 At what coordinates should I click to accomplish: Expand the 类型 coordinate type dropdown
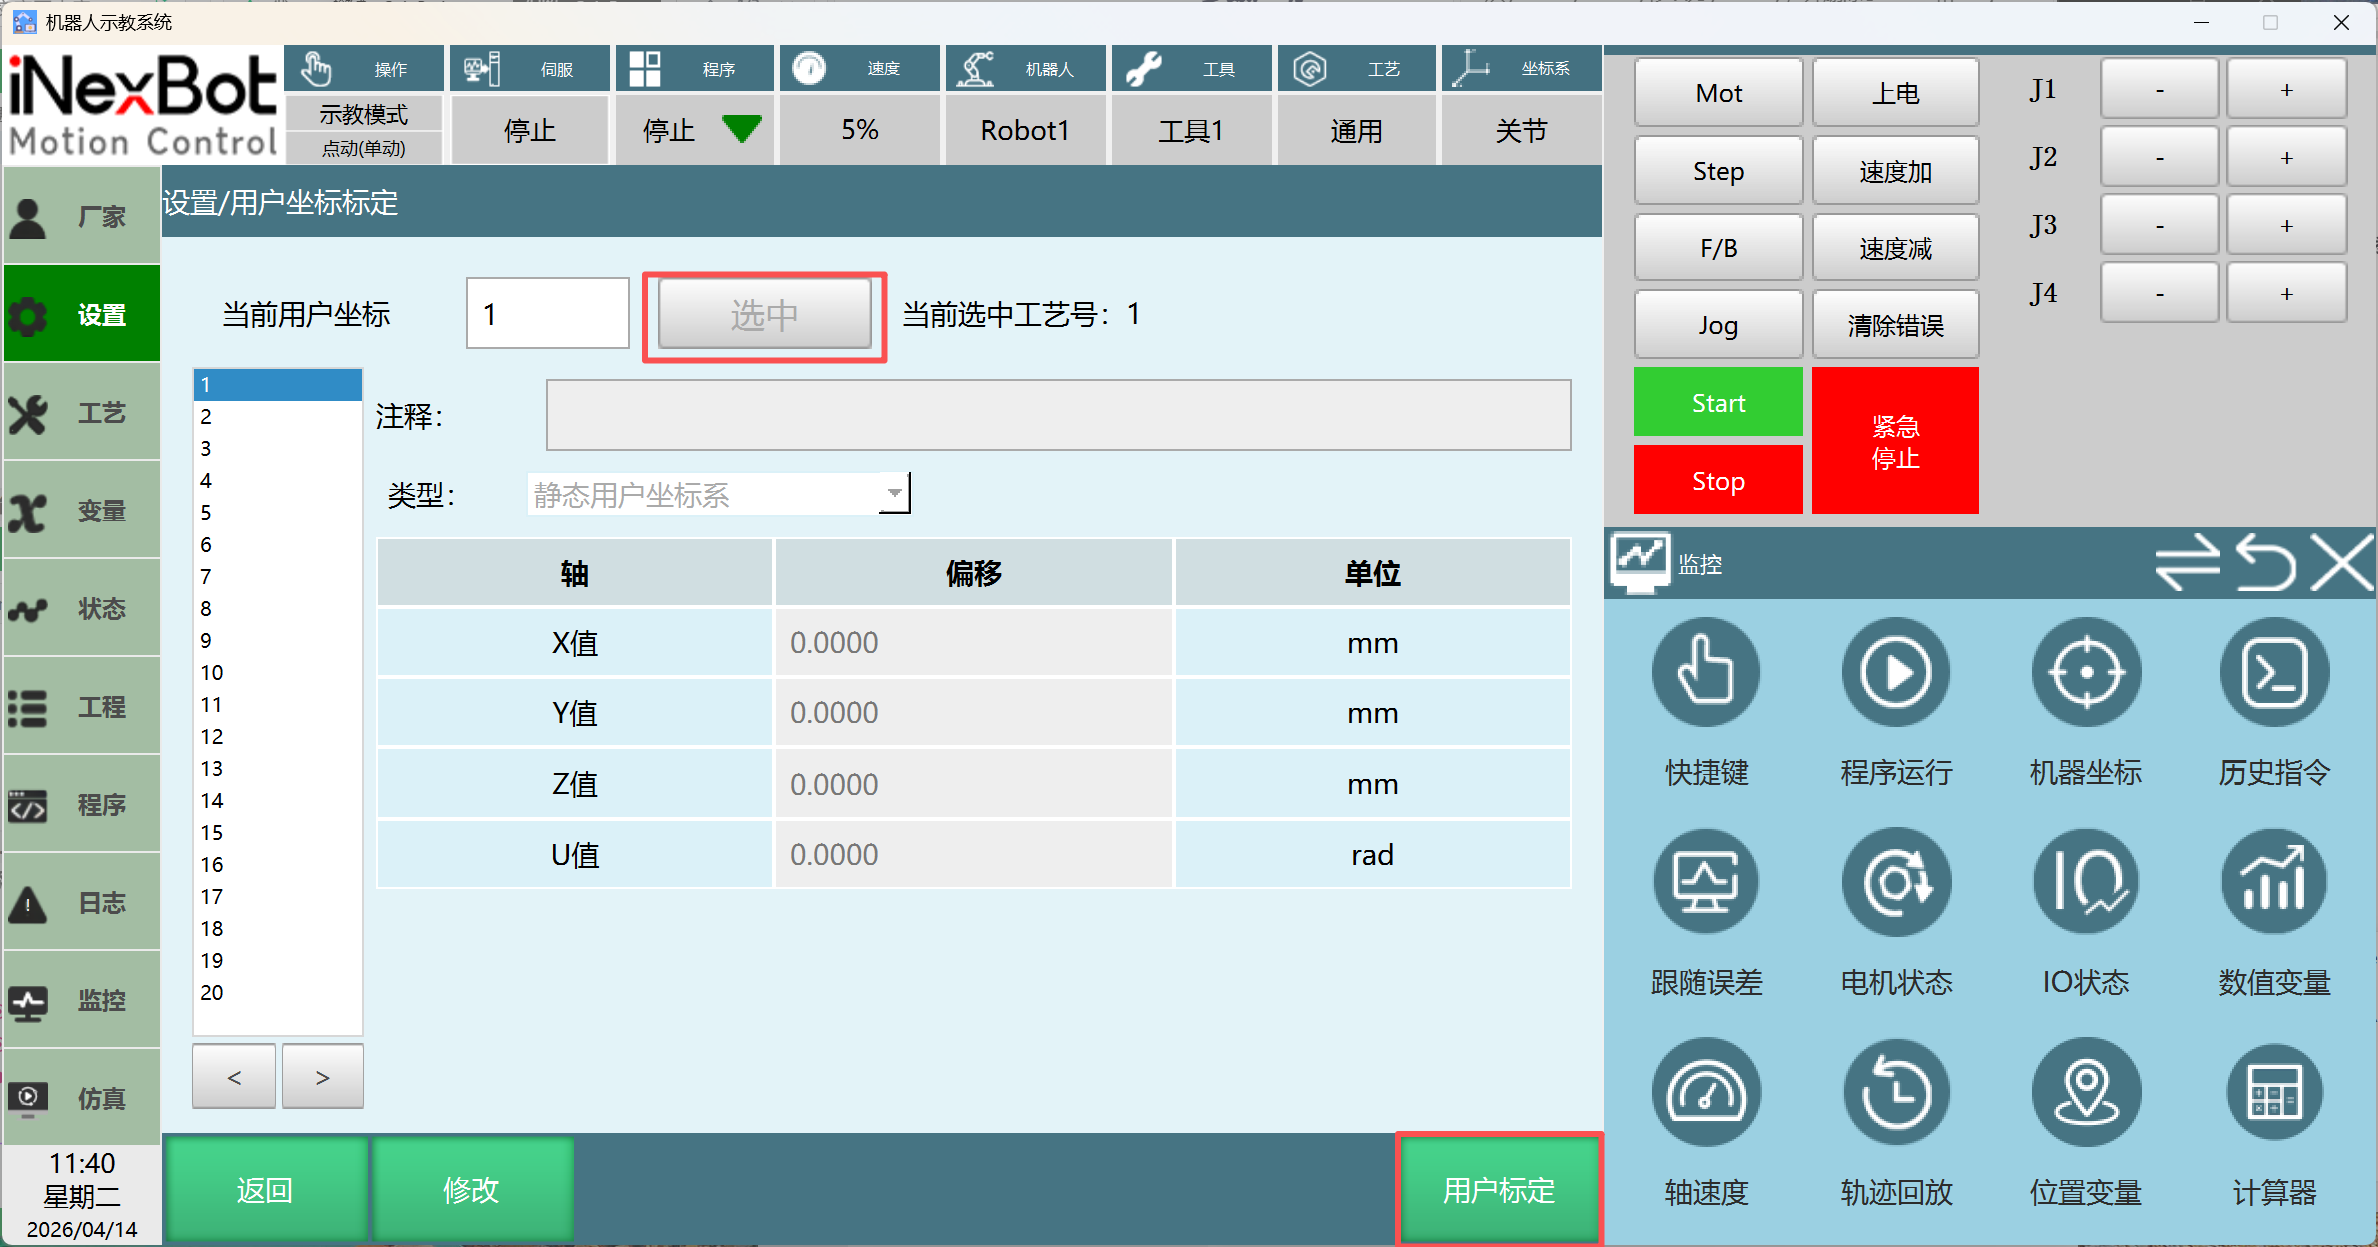894,493
